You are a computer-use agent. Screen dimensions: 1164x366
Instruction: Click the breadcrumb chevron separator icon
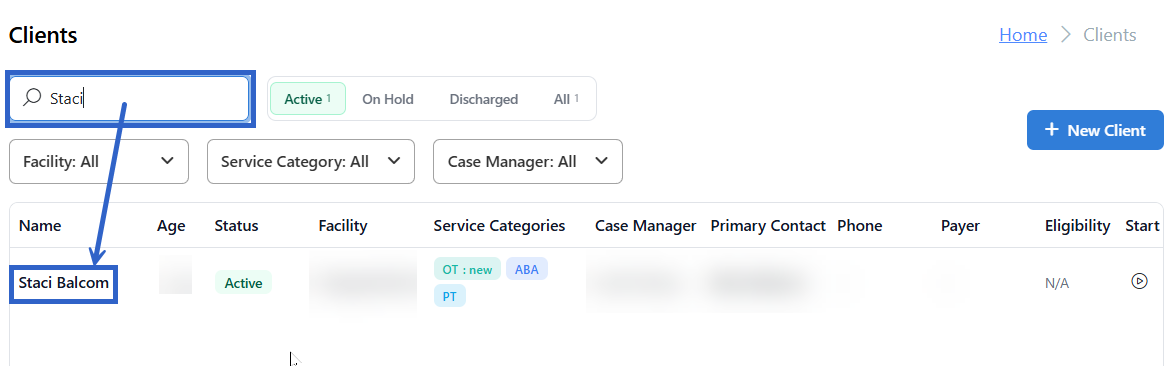click(x=1066, y=35)
